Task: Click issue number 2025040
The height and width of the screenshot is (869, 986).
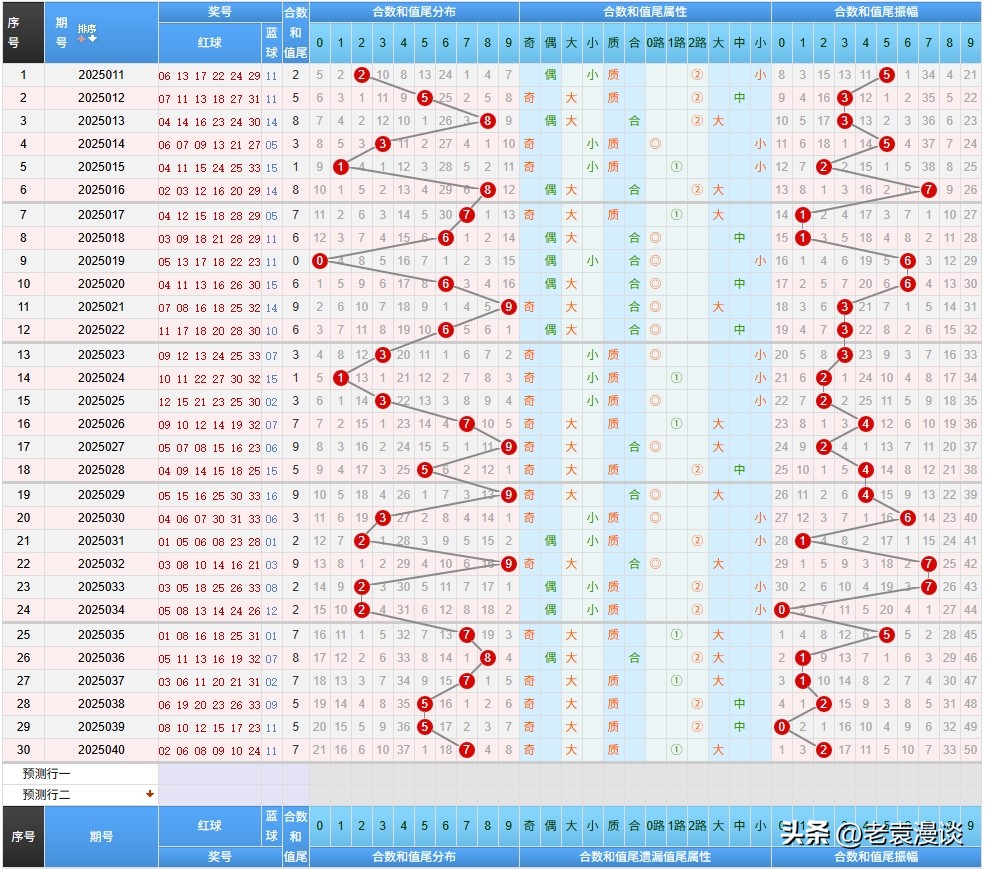Action: pos(101,750)
